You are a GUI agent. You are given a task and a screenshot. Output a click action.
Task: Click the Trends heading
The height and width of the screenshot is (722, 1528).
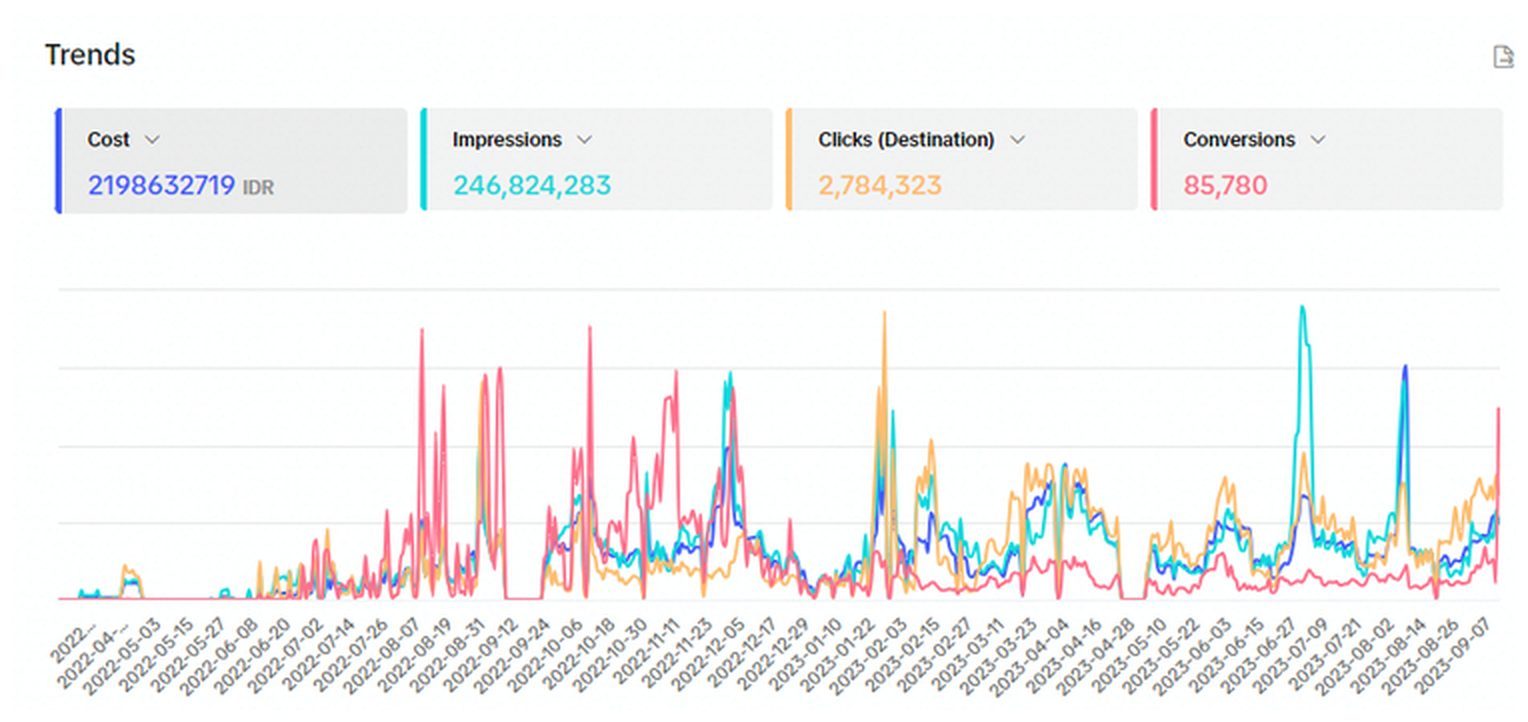(90, 55)
